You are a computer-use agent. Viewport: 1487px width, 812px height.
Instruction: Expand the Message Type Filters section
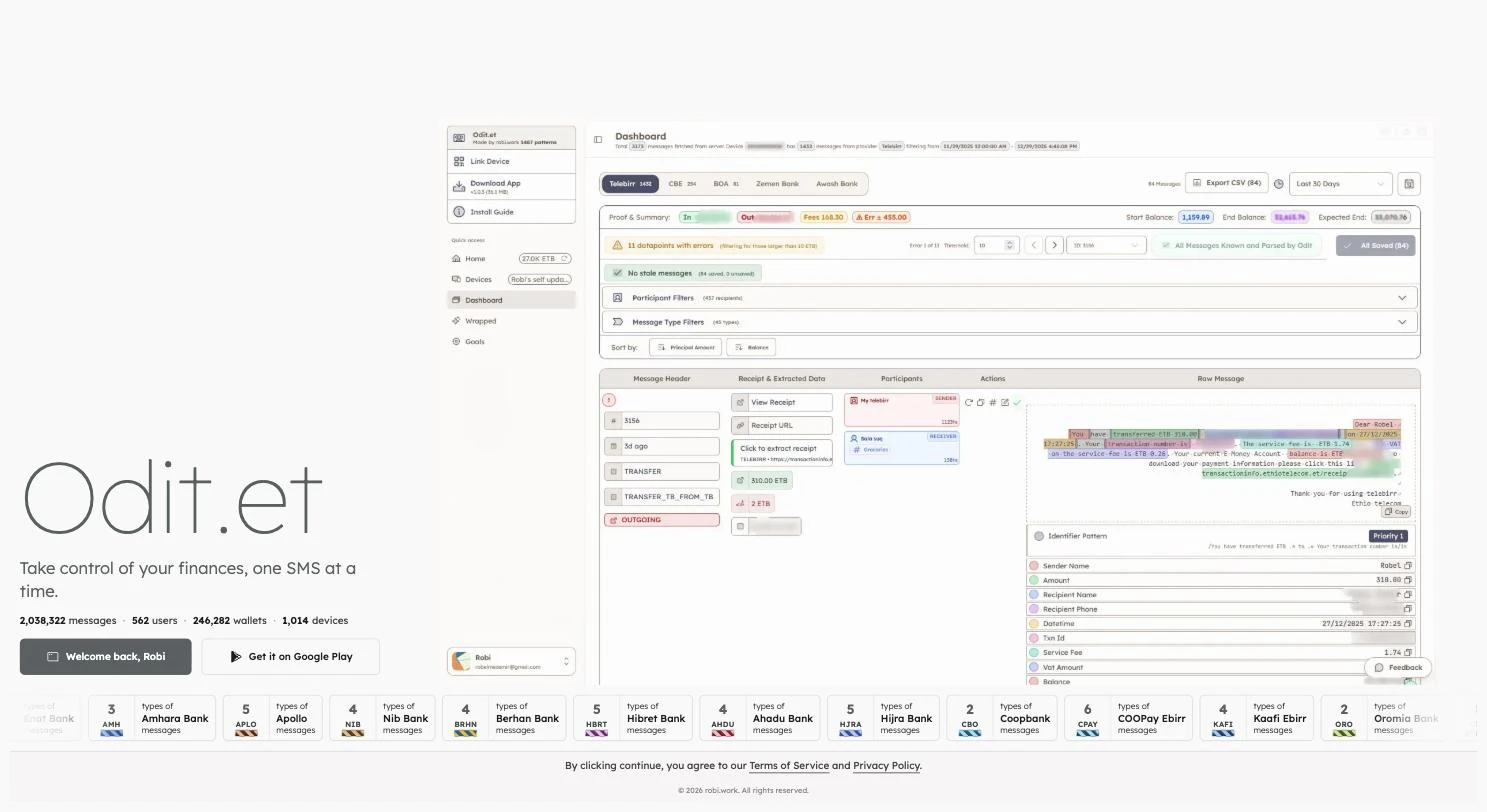click(1010, 322)
